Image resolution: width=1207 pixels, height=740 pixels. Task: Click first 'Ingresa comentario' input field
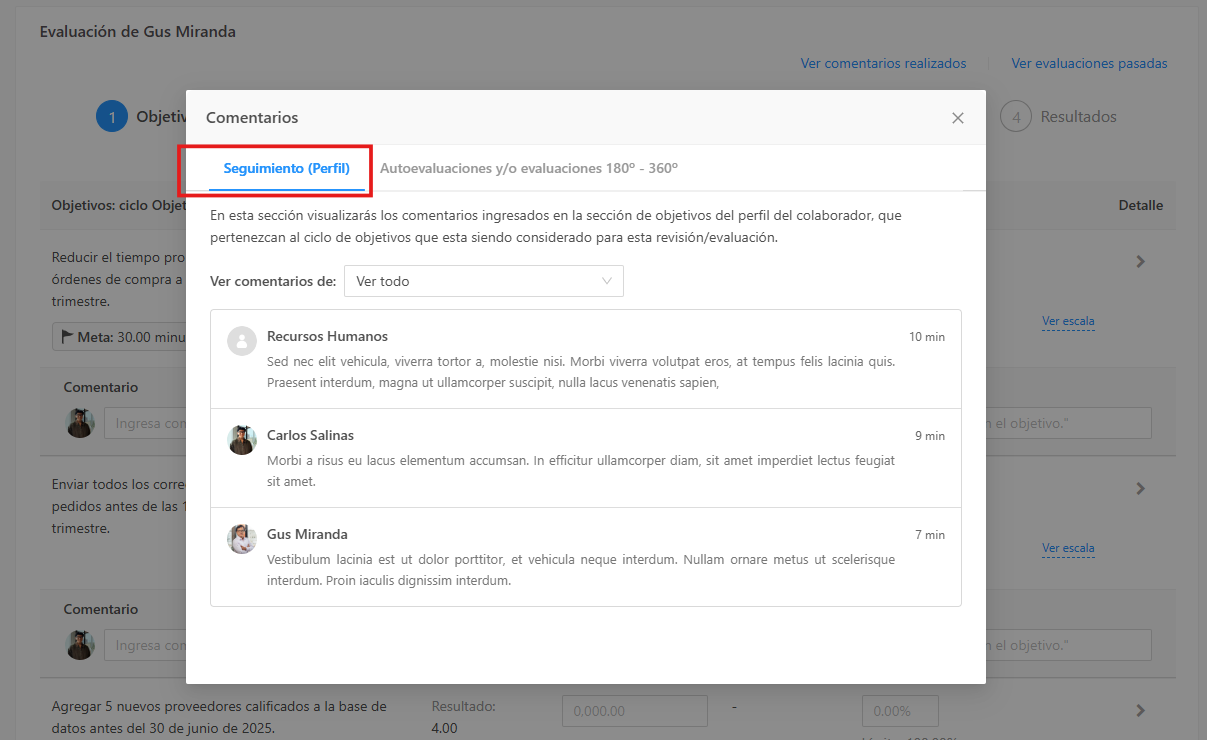click(x=146, y=423)
